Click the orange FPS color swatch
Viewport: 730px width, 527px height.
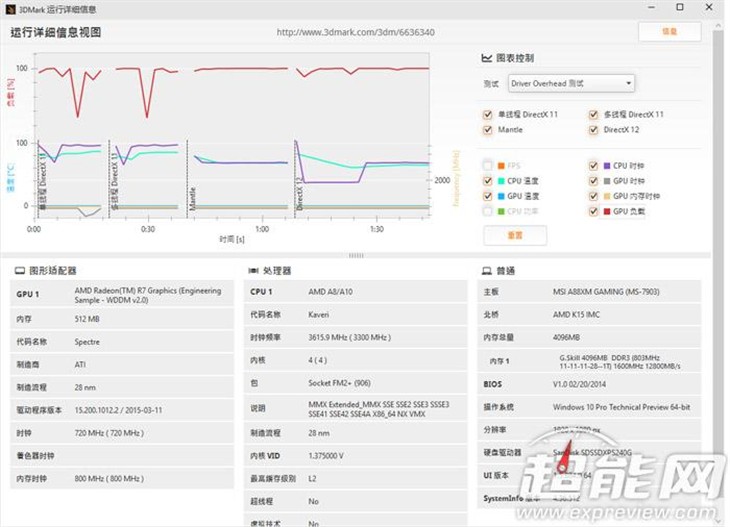click(501, 166)
